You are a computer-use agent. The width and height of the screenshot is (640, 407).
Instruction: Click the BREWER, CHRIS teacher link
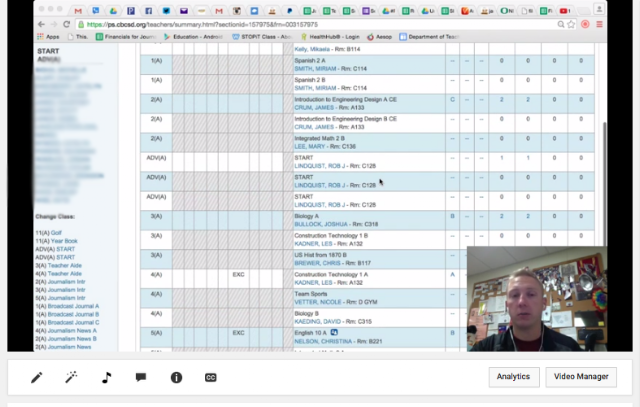click(317, 263)
